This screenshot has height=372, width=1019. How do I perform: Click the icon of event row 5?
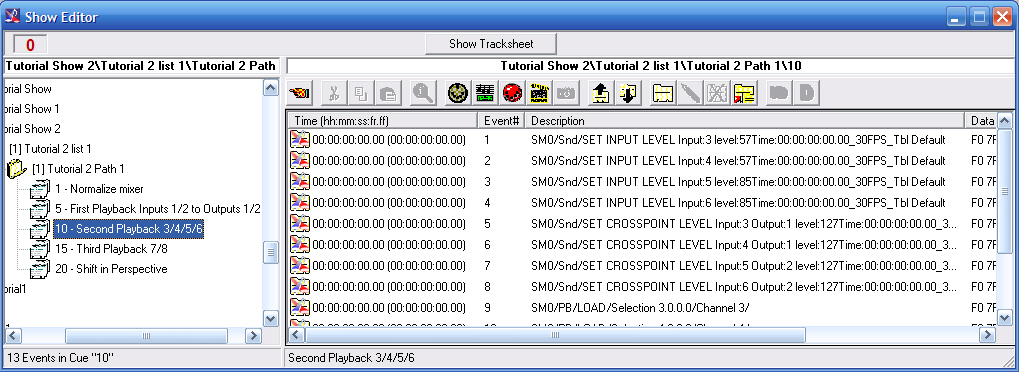click(300, 224)
